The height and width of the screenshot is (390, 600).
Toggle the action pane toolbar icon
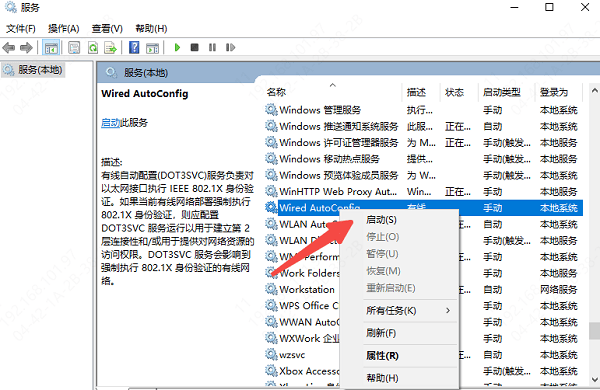(152, 47)
